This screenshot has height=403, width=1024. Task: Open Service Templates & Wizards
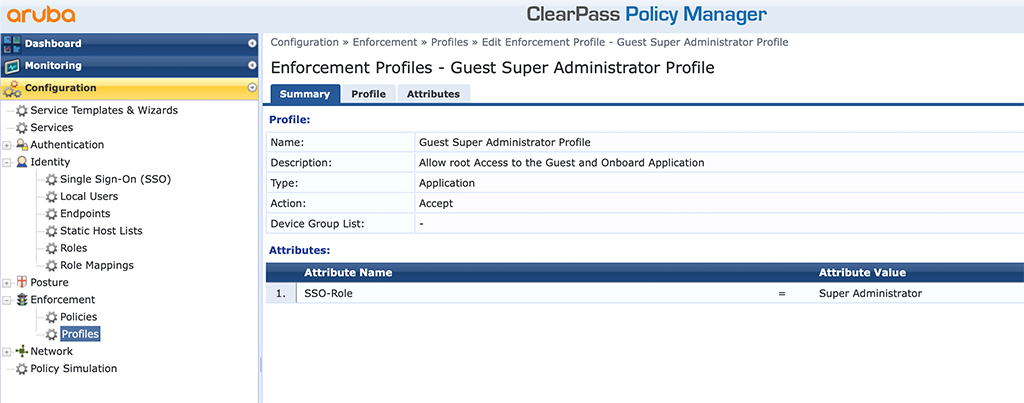coord(104,110)
